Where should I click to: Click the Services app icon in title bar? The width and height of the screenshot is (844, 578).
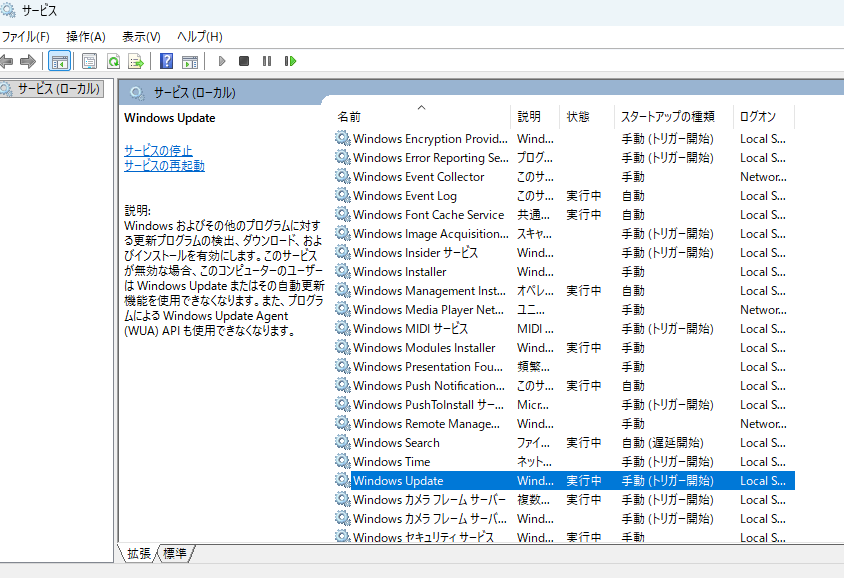tap(8, 10)
